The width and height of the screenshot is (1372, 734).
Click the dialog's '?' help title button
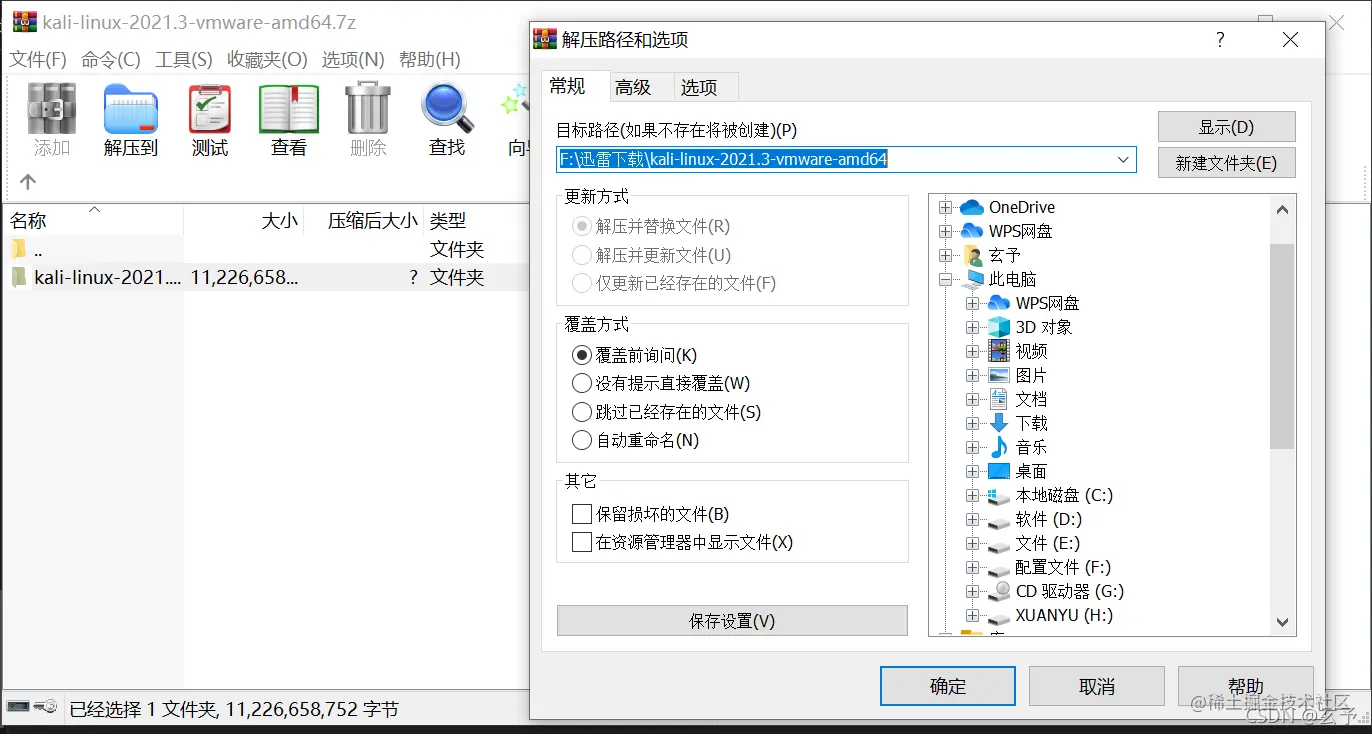(1220, 40)
